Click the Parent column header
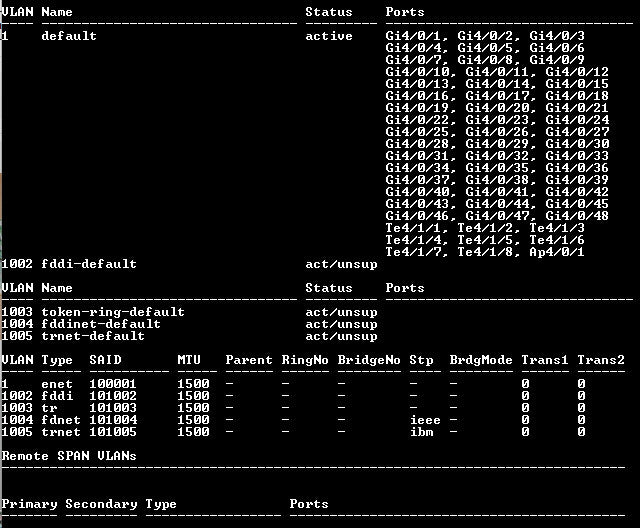The width and height of the screenshot is (640, 528). 249,360
